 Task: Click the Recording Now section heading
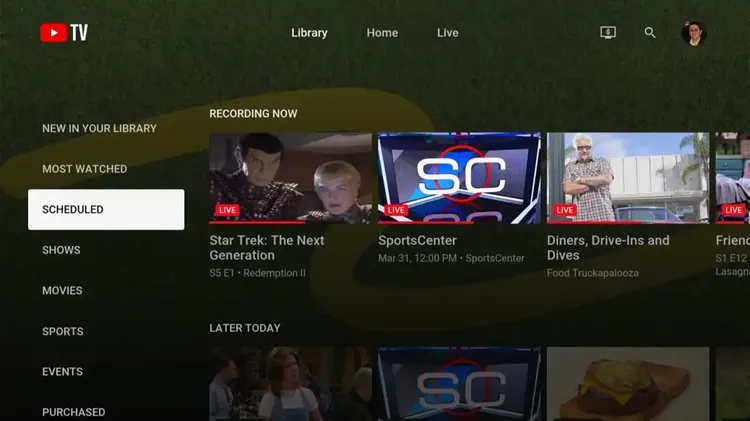[253, 113]
